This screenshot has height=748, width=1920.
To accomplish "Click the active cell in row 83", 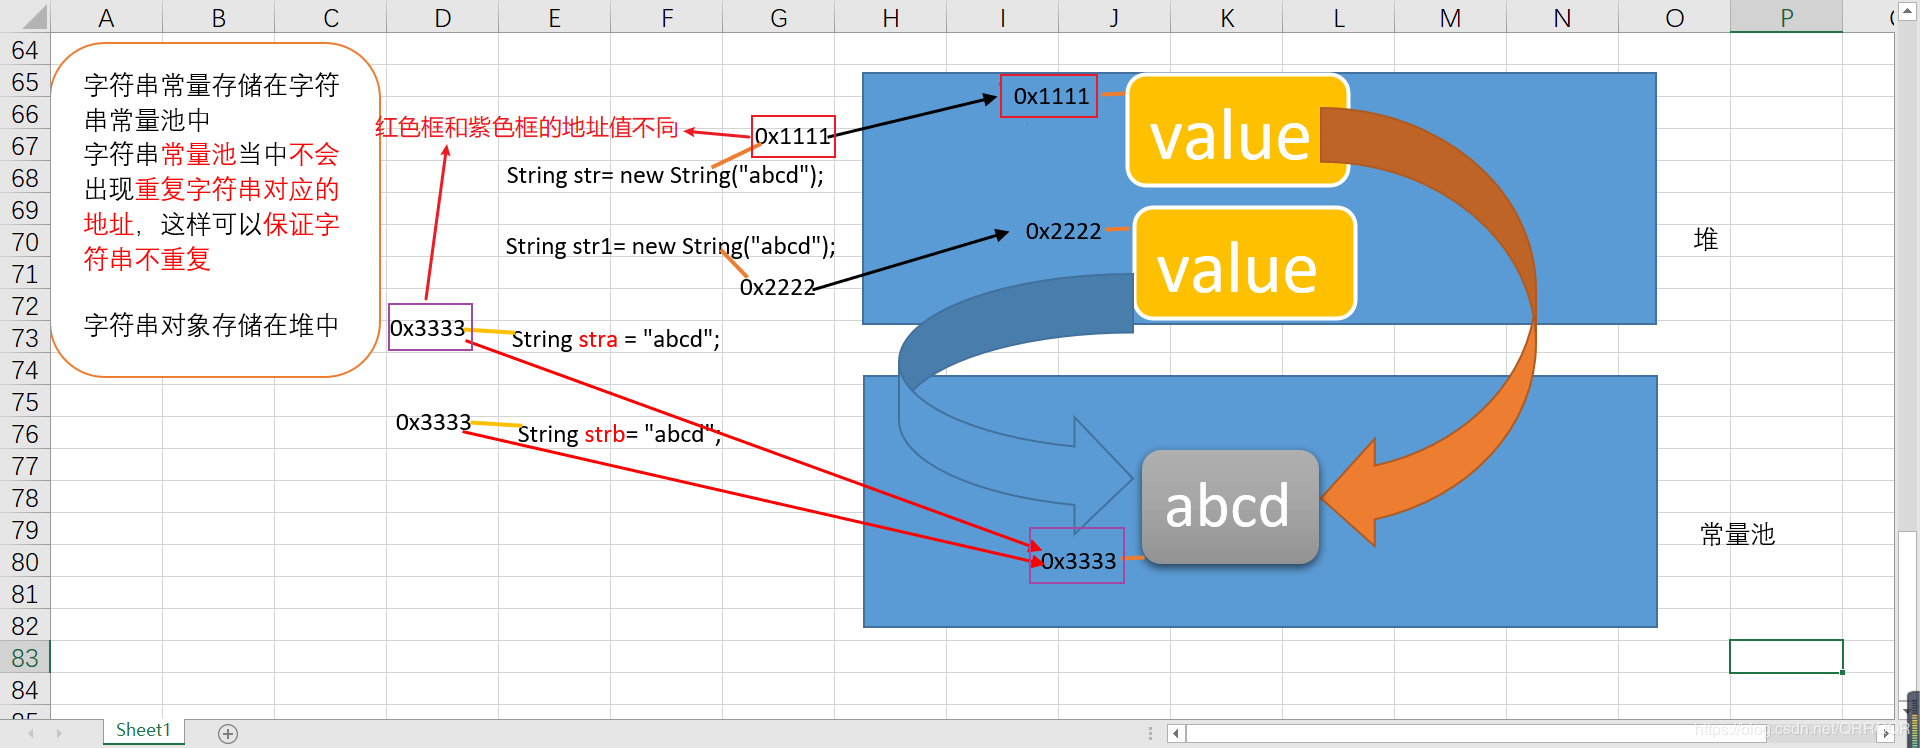I will click(1786, 657).
